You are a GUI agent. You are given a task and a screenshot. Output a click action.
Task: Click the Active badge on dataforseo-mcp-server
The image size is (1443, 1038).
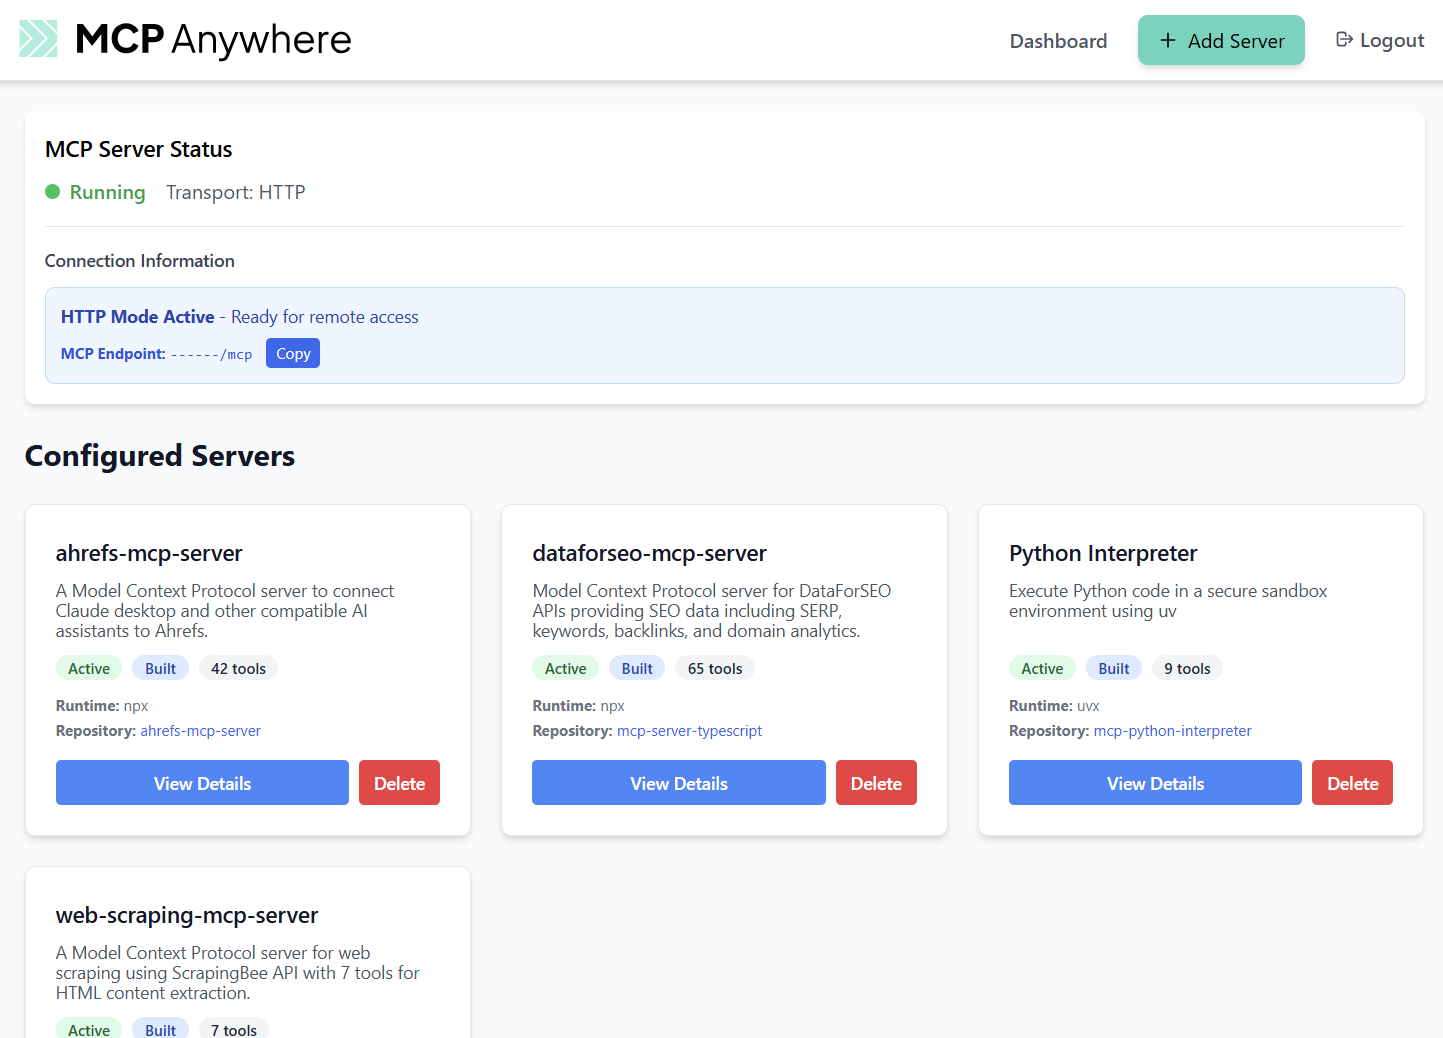[x=565, y=668]
